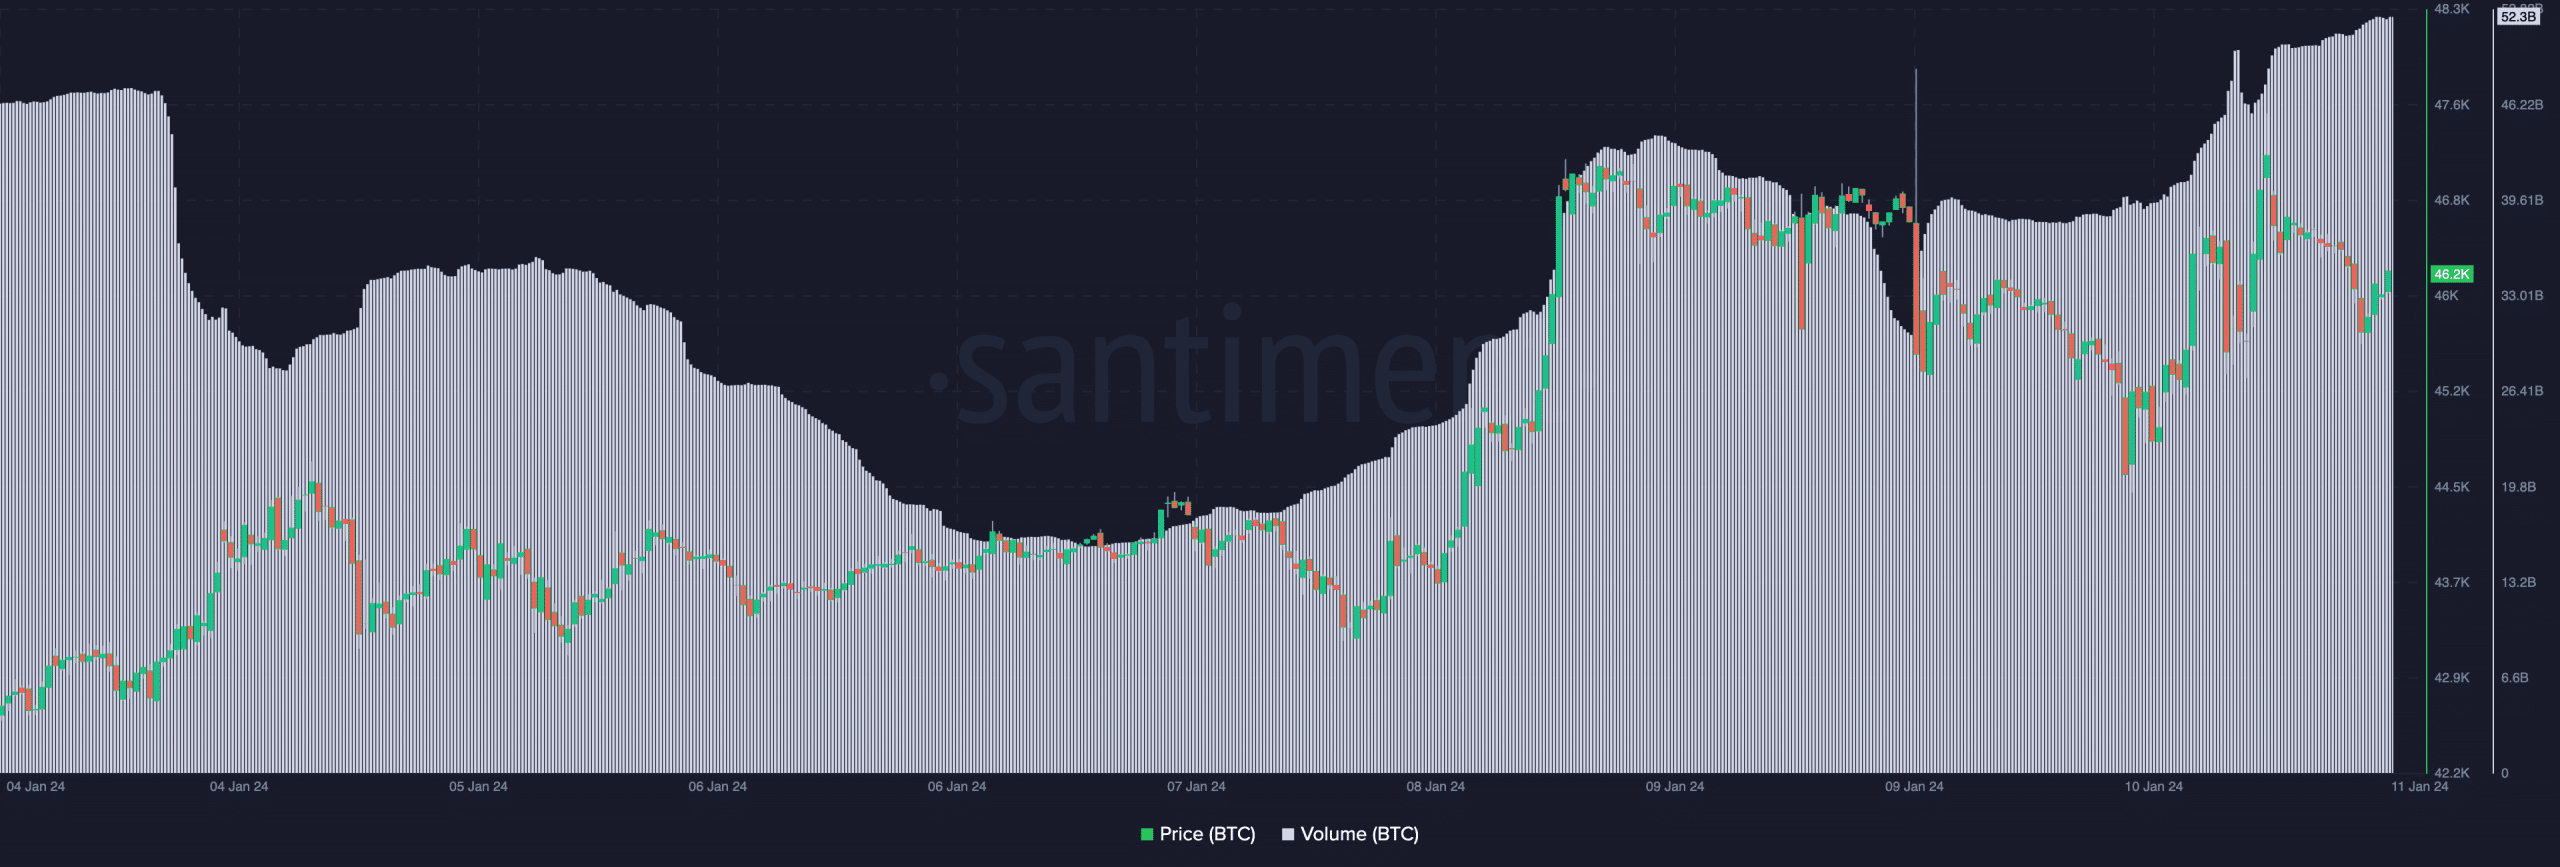Click the 47.6K price axis label
2560x867 pixels.
pyautogui.click(x=2452, y=105)
